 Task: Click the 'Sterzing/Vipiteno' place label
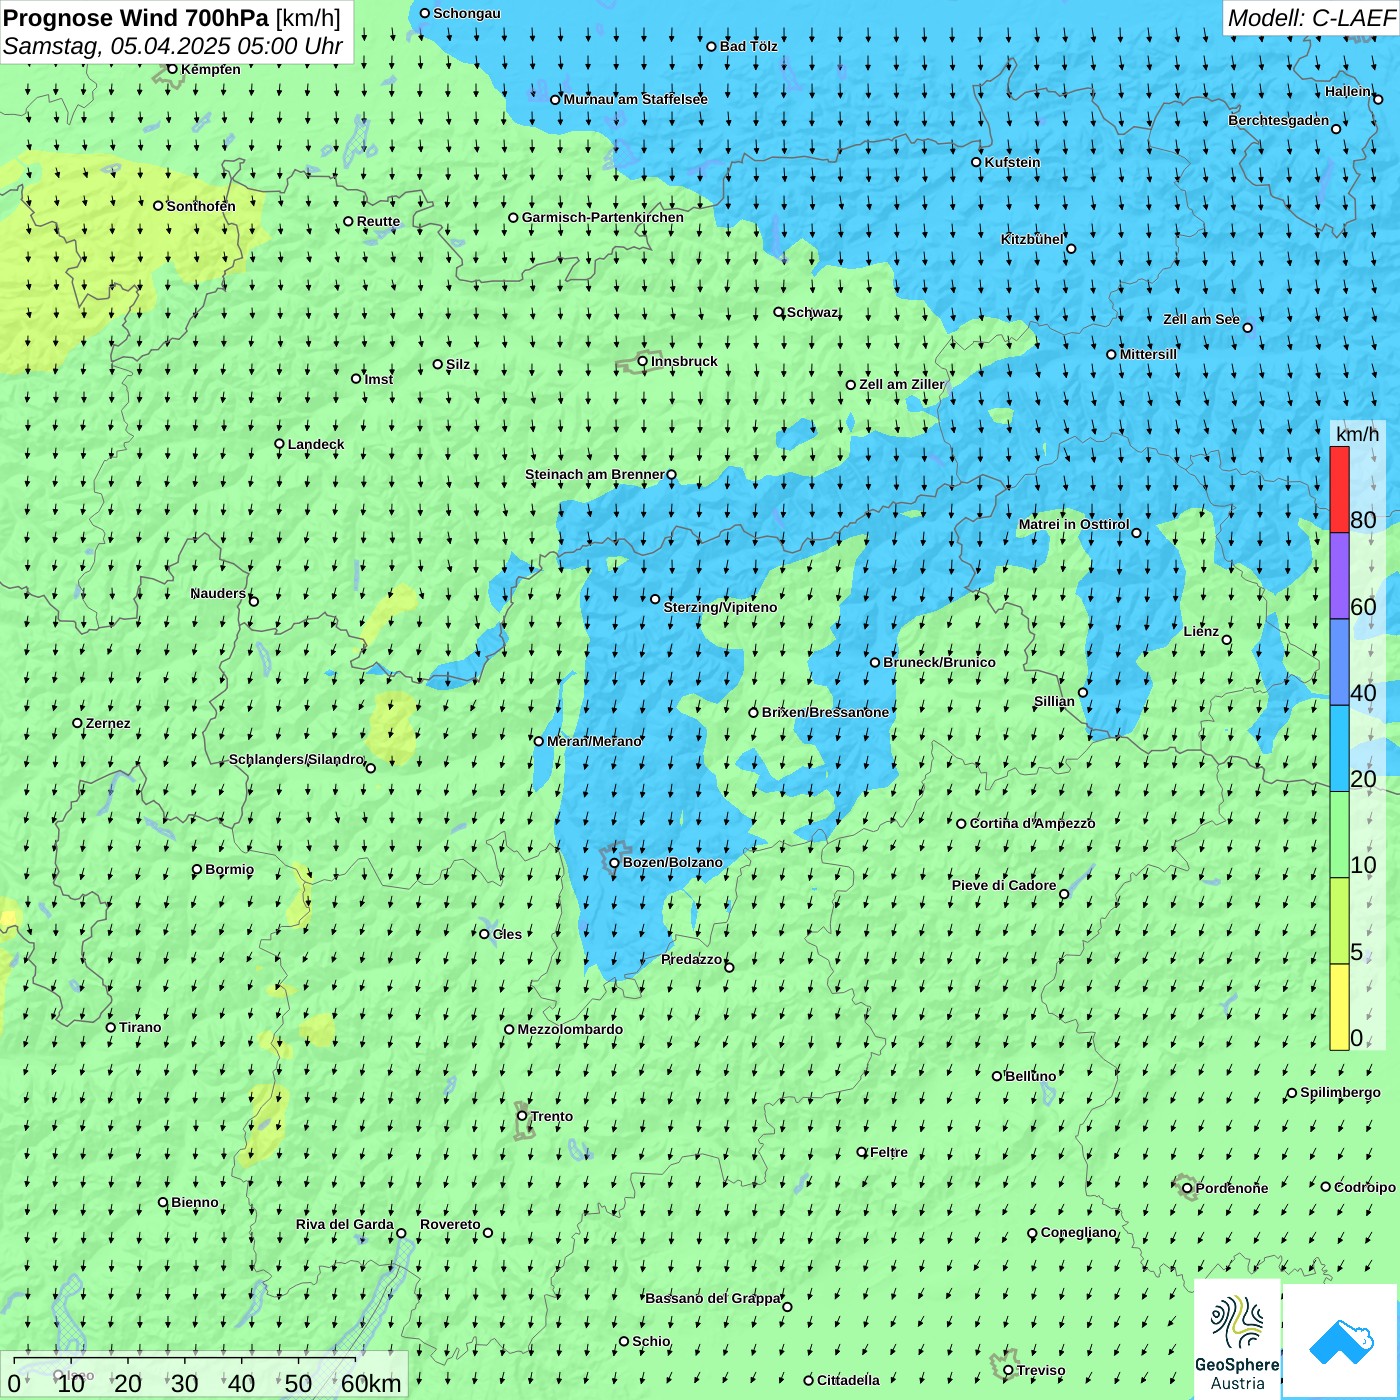720,607
